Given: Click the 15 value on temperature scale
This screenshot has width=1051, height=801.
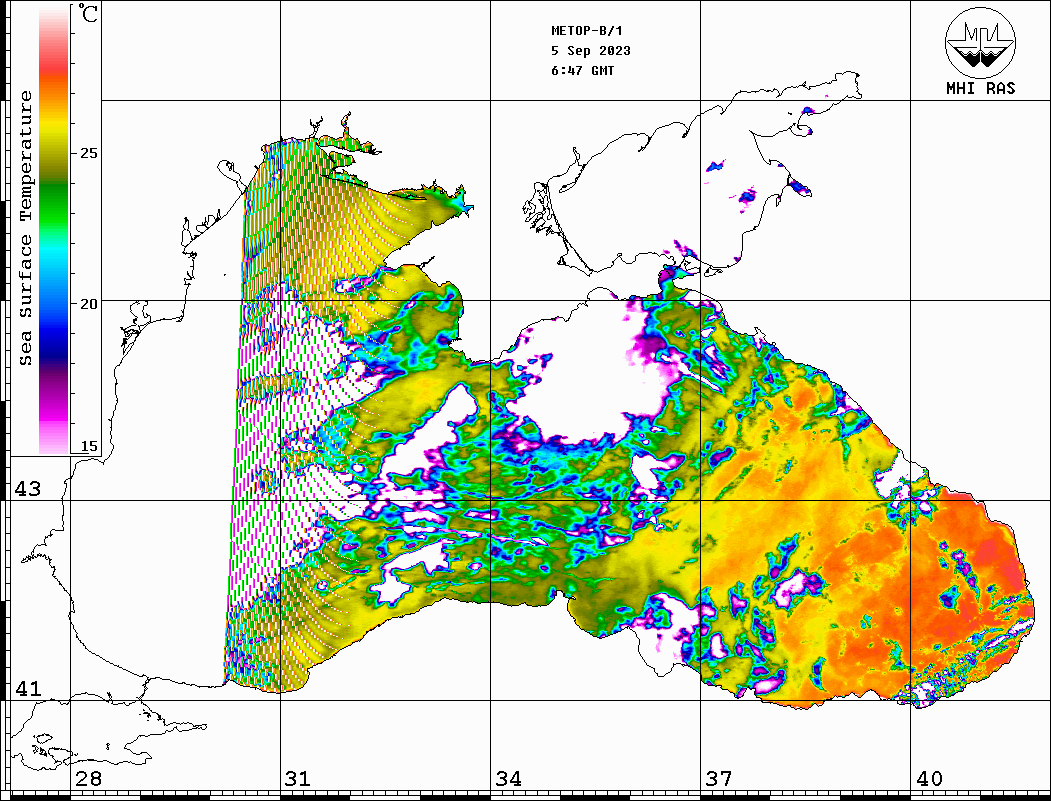Looking at the screenshot, I should click(88, 446).
